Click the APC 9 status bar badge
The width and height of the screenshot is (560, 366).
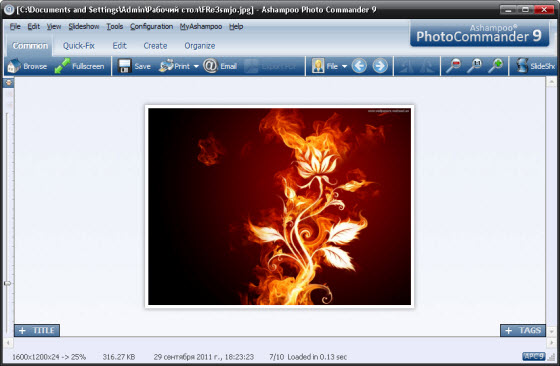tap(534, 356)
